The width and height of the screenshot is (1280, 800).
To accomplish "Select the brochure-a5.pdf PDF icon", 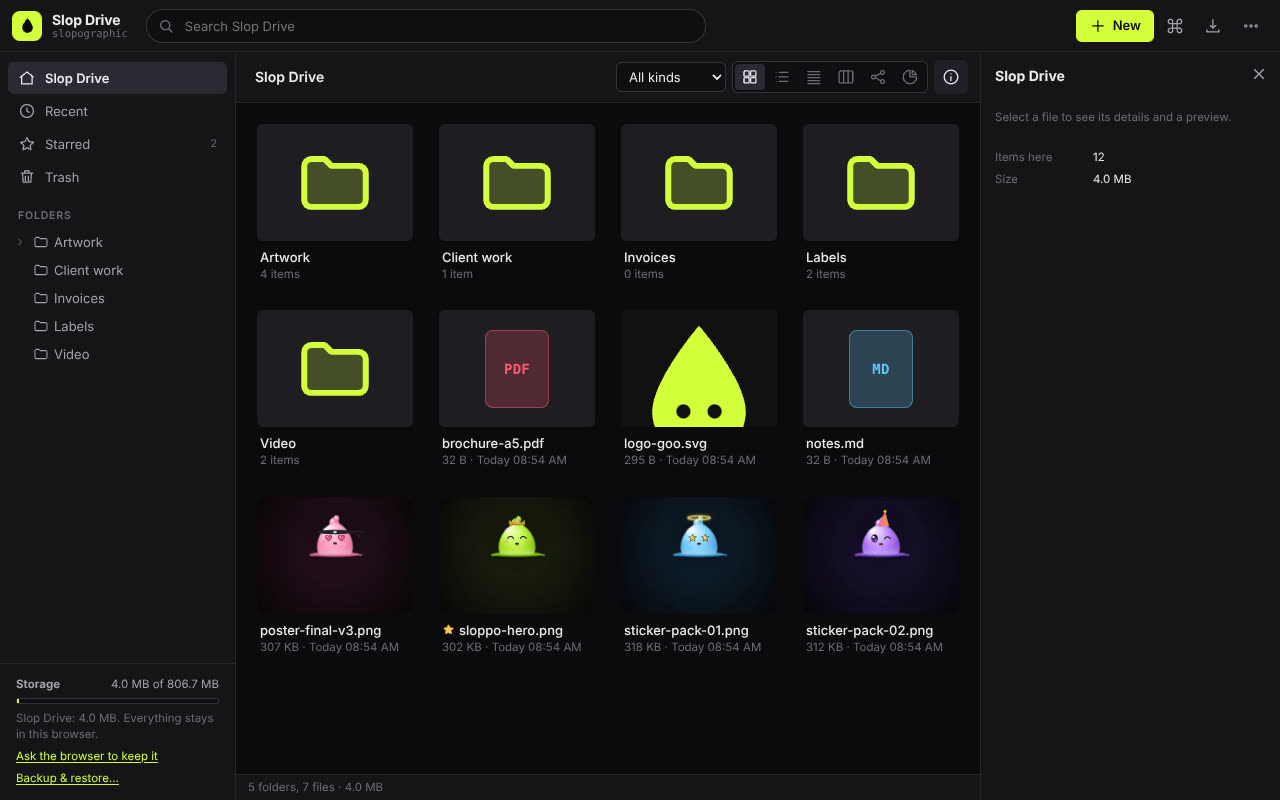I will pos(517,368).
